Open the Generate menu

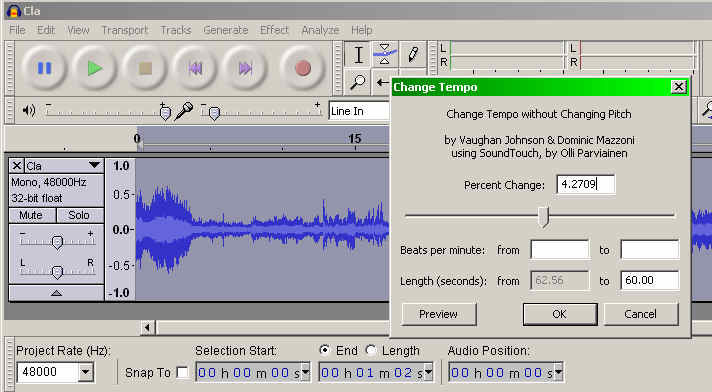(226, 30)
